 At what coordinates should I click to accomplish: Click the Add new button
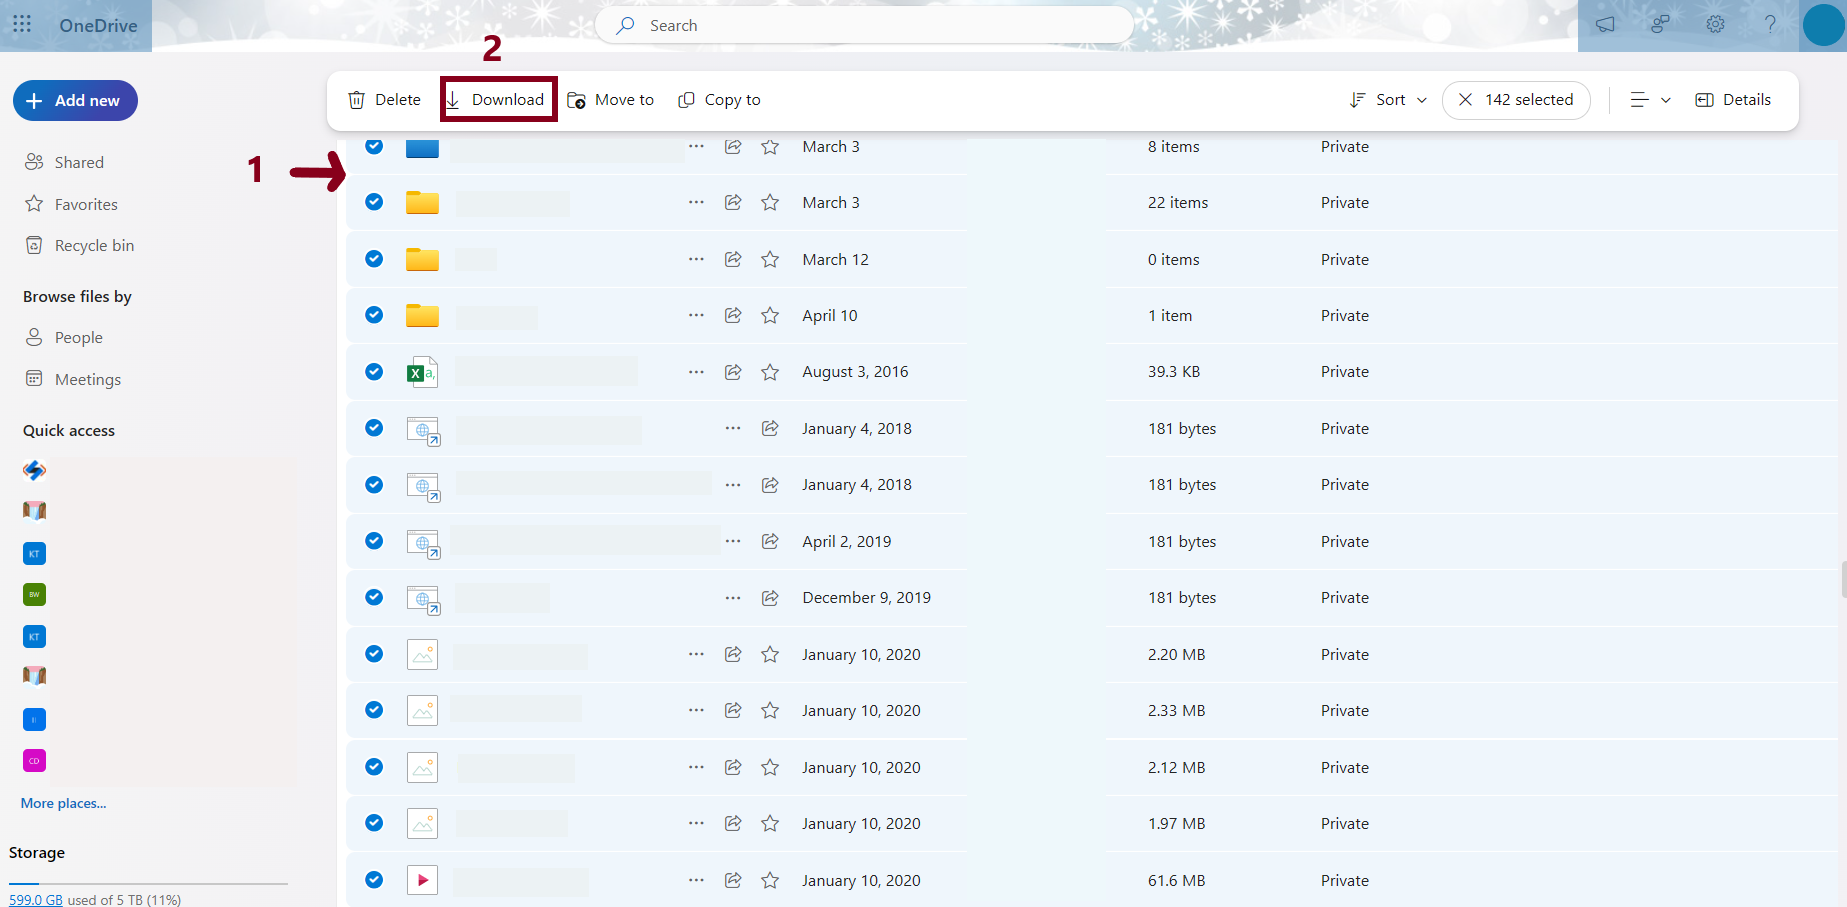(75, 101)
